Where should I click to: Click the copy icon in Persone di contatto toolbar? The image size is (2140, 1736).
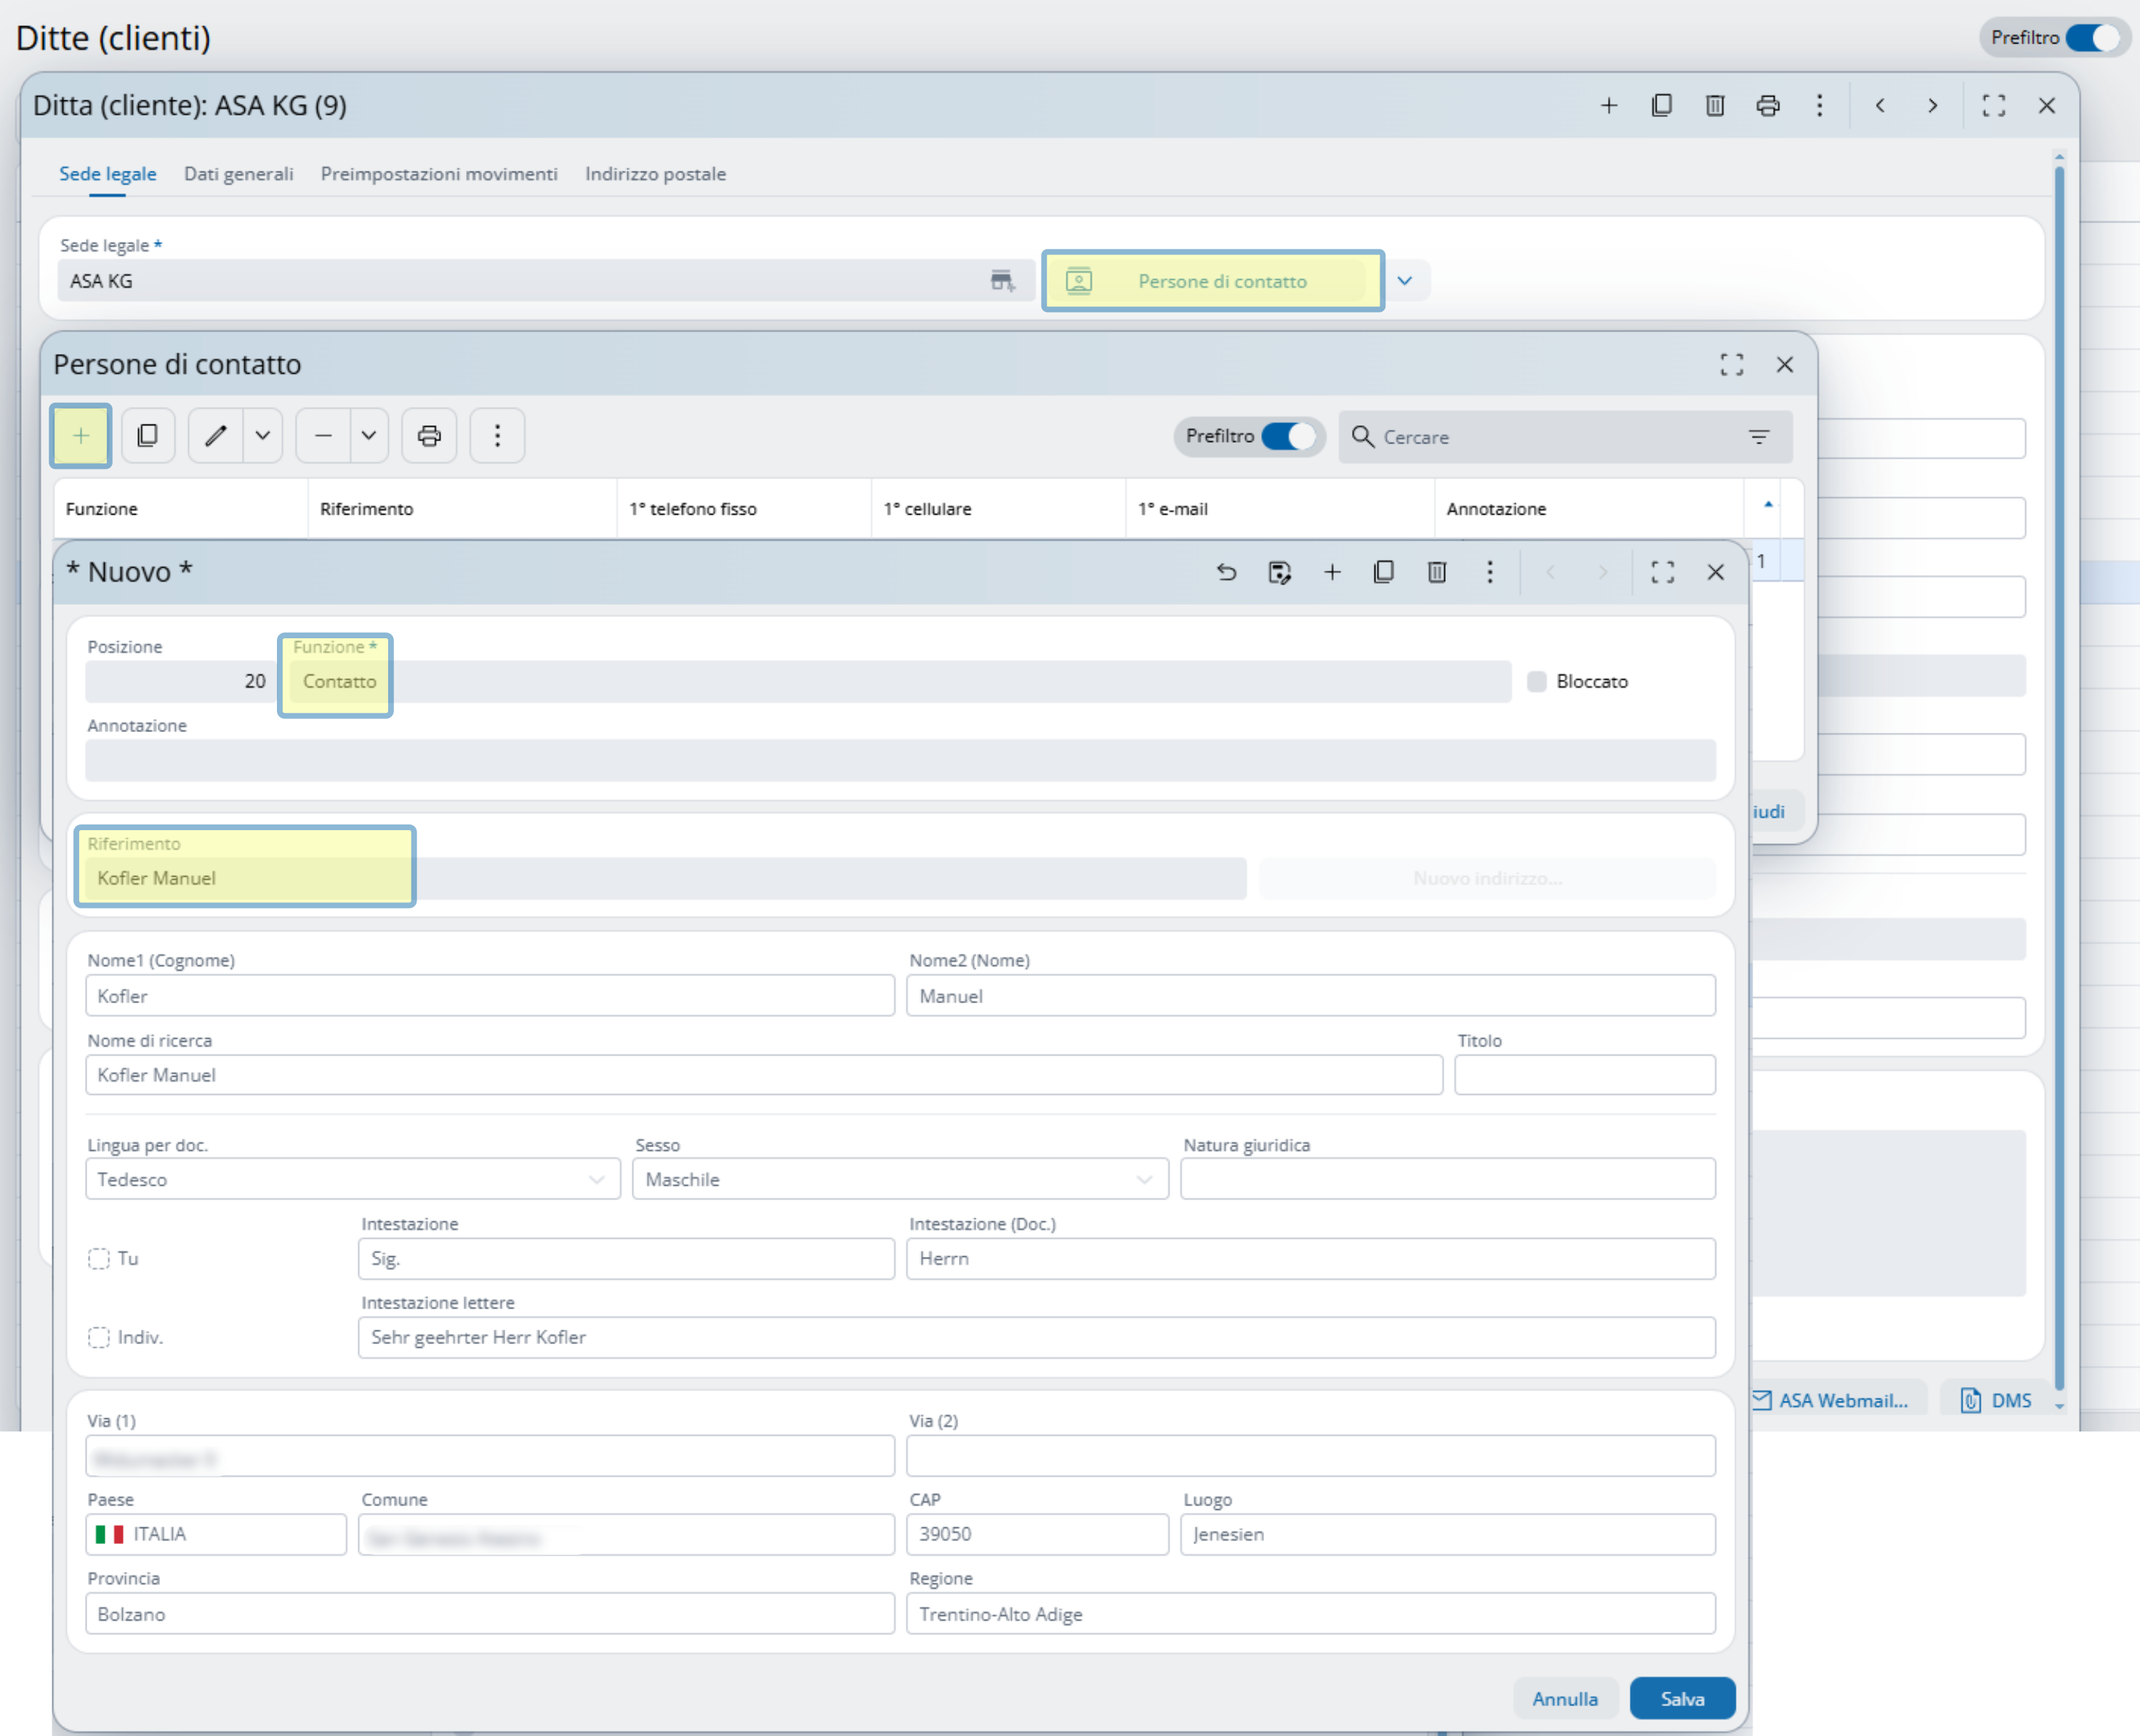point(147,436)
